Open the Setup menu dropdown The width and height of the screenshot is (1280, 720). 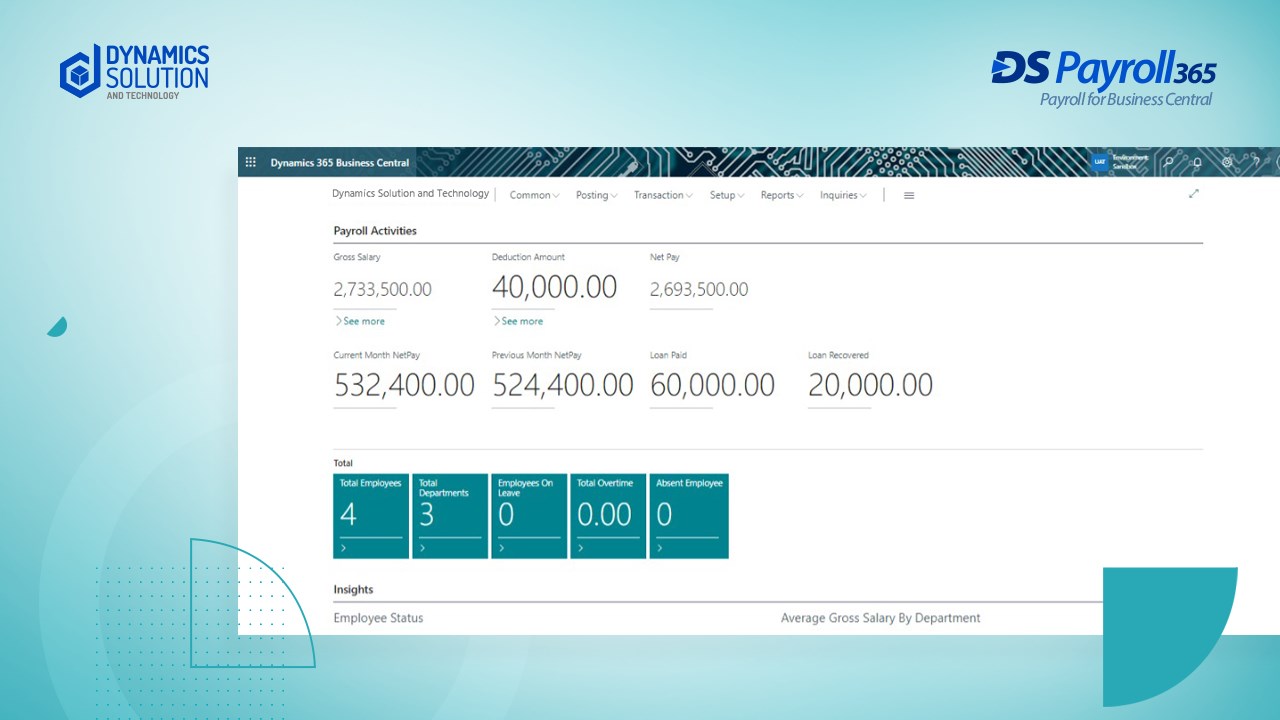click(727, 196)
